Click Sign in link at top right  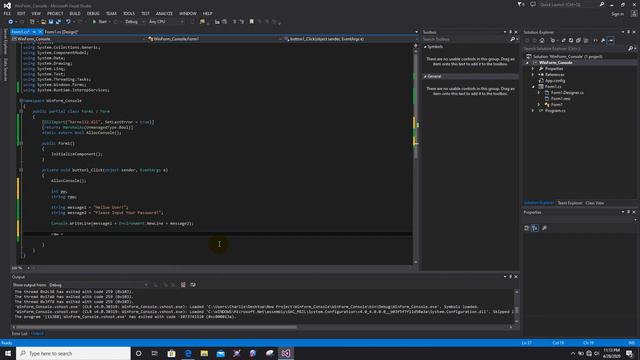pos(618,14)
